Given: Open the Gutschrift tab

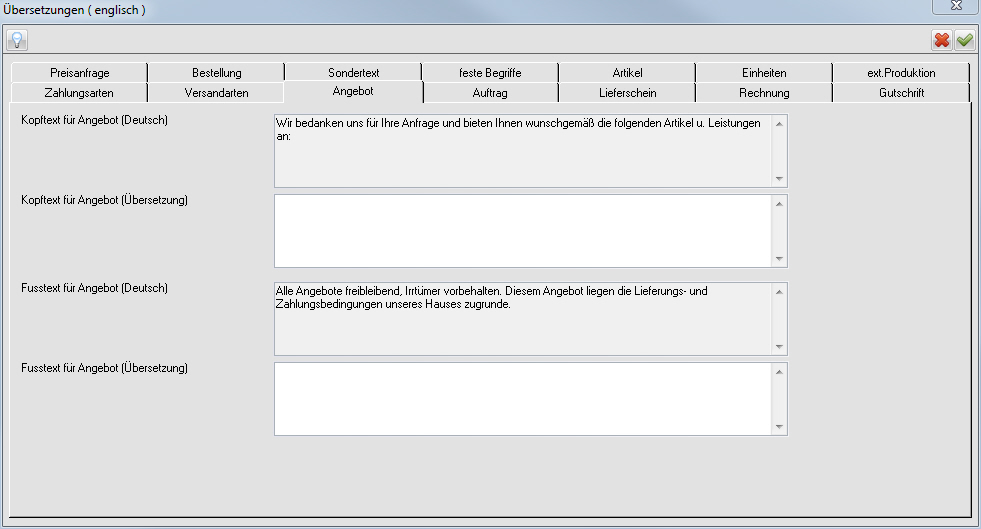Looking at the screenshot, I should coord(901,93).
